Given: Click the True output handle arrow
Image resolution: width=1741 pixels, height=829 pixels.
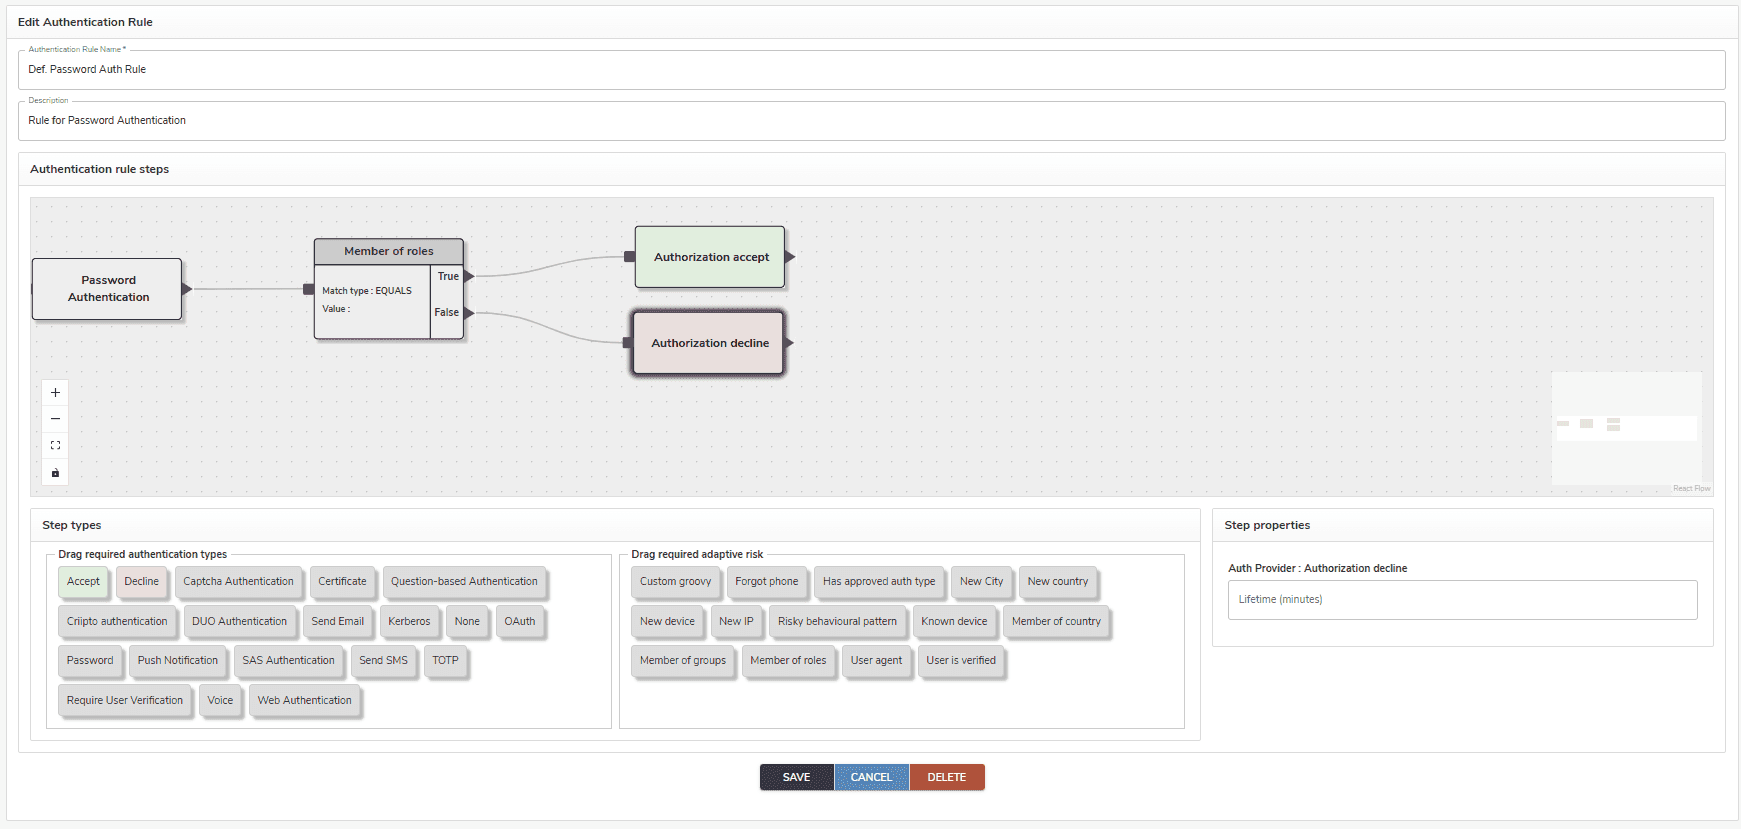Looking at the screenshot, I should coord(468,276).
